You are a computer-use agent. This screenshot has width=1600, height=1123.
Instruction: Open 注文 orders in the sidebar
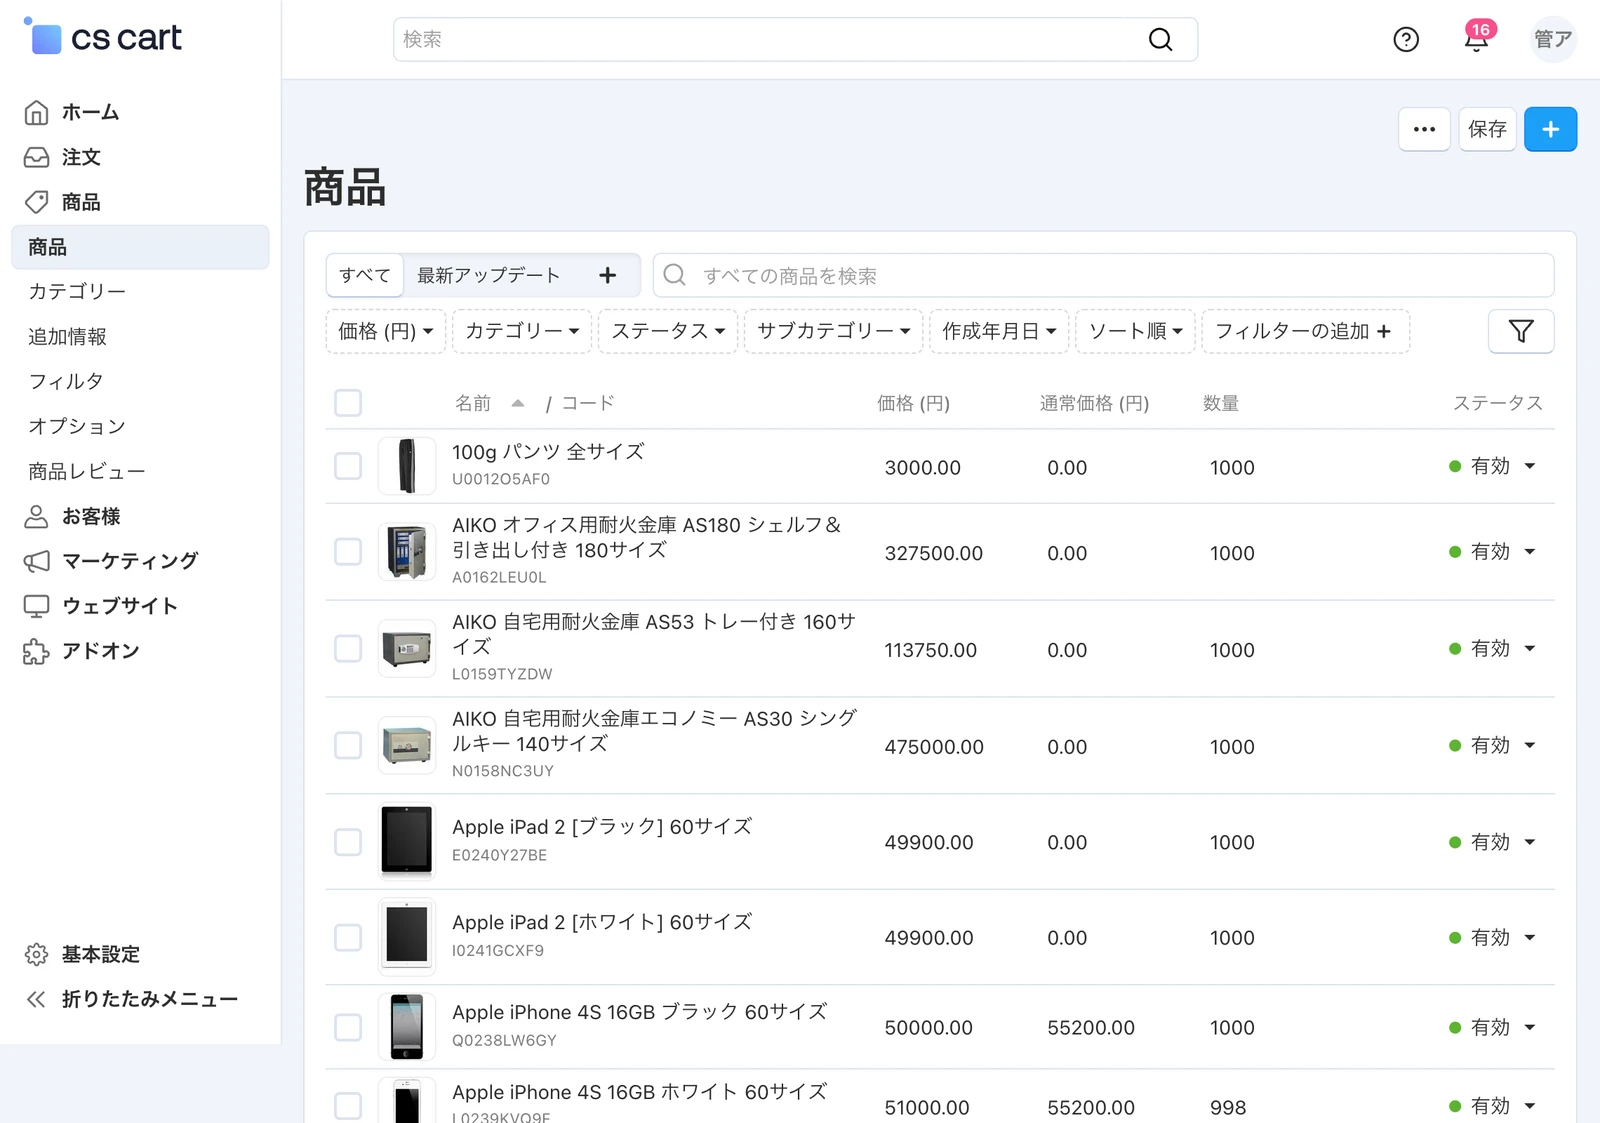point(81,157)
